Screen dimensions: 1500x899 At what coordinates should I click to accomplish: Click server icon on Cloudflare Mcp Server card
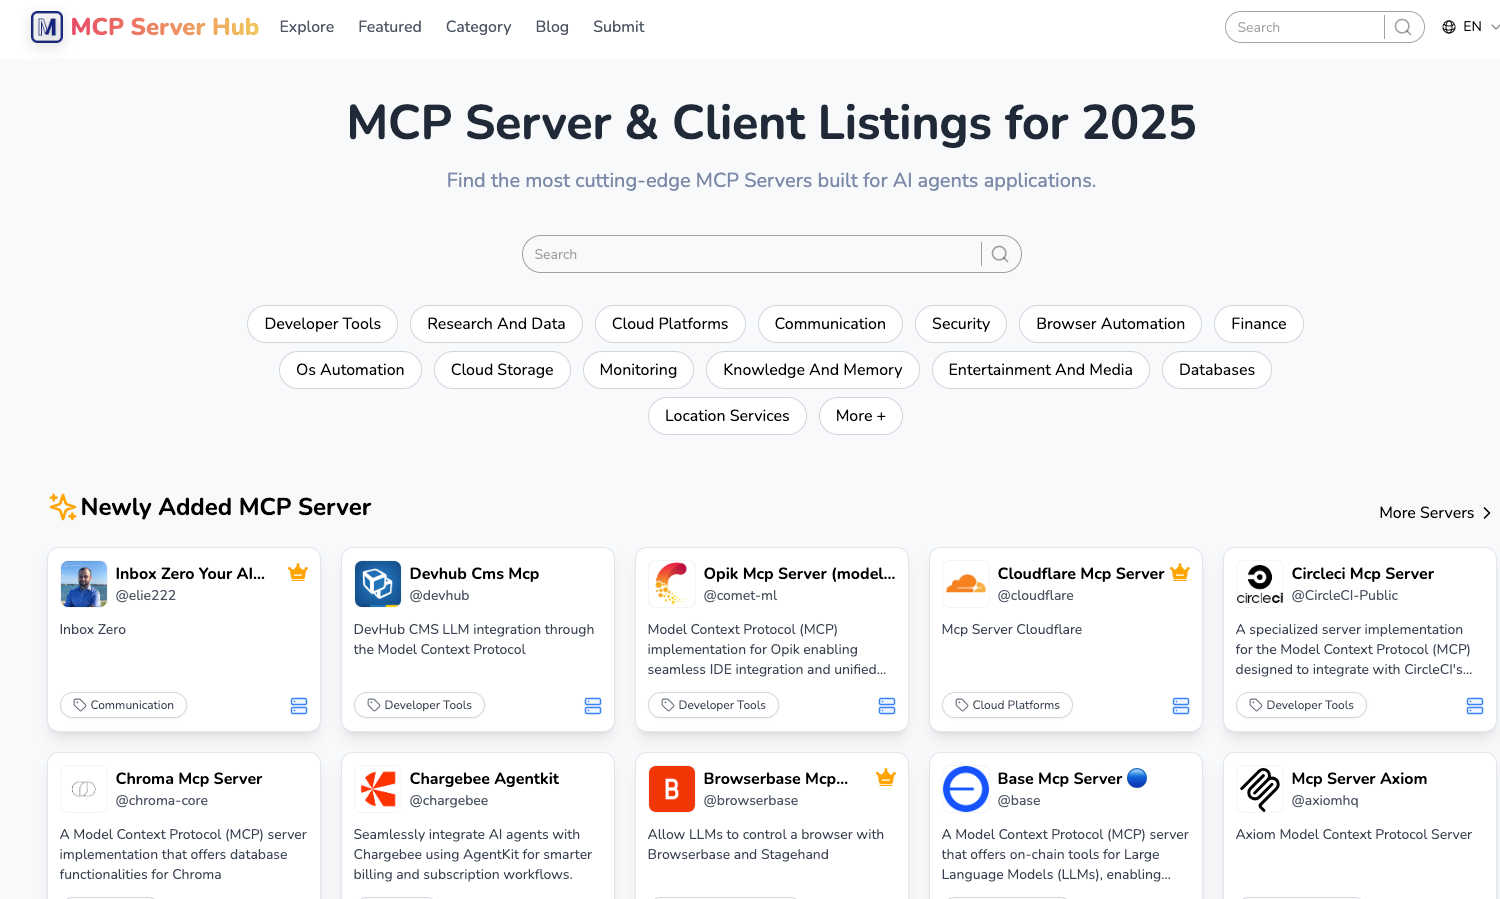[1181, 706]
